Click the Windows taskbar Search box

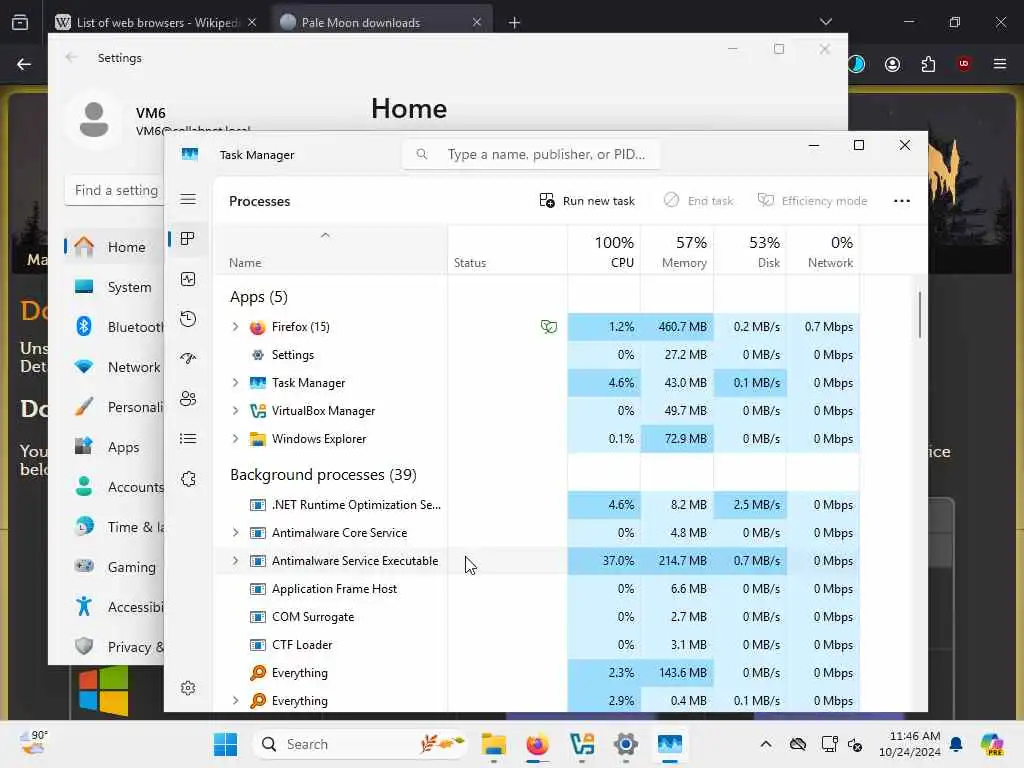[x=360, y=744]
